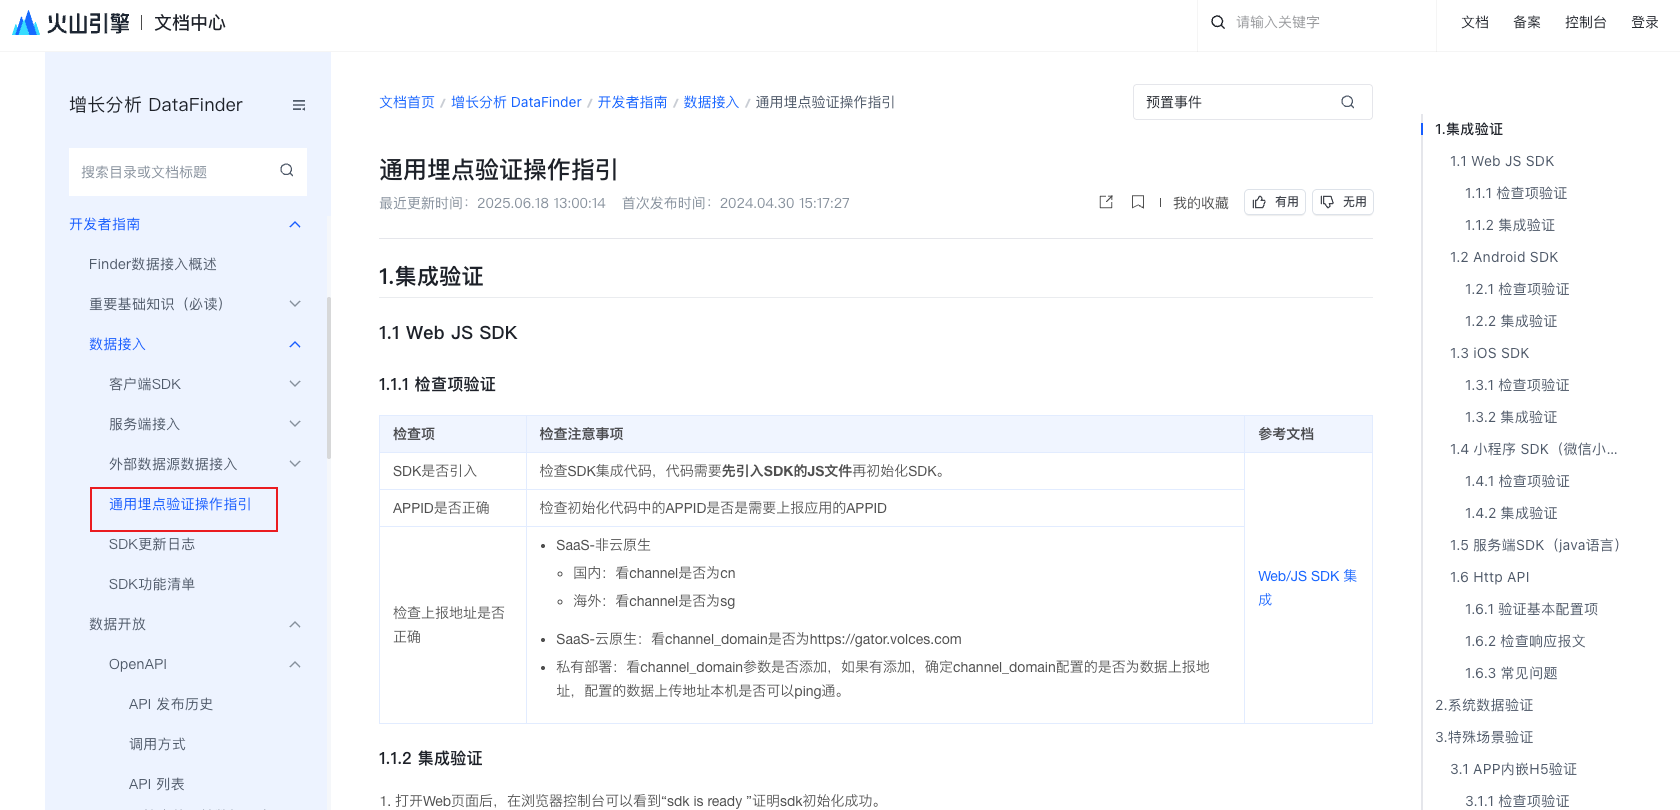This screenshot has width=1680, height=810.
Task: Expand 客户端SDK submenu
Action: pyautogui.click(x=295, y=384)
